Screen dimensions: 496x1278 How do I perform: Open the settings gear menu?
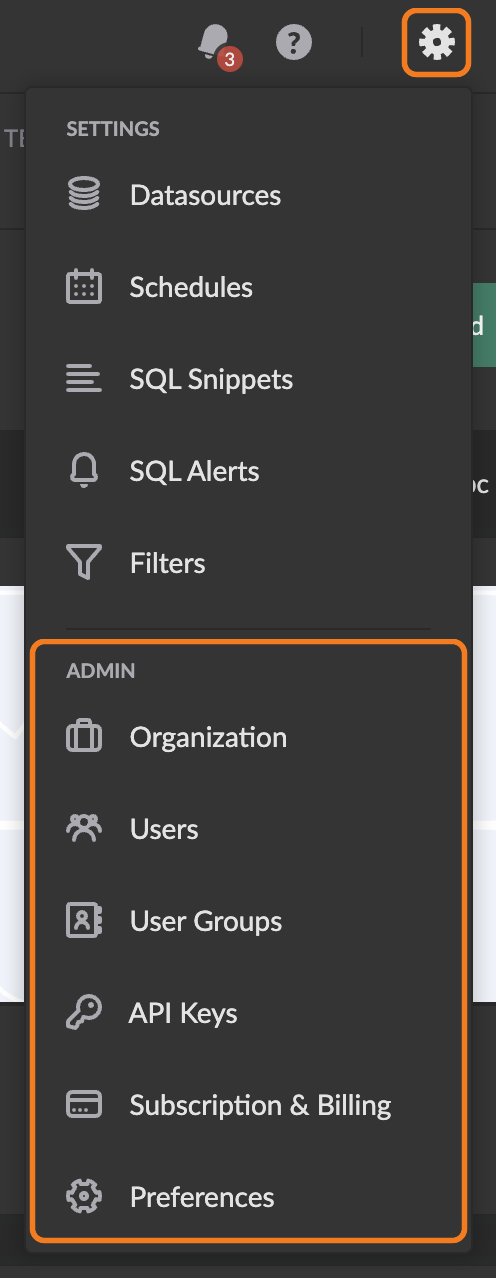point(437,42)
